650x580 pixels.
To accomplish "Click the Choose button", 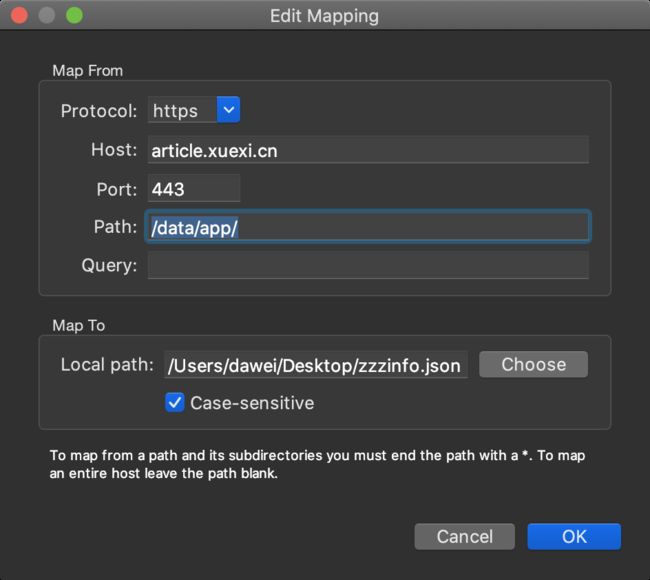I will pos(534,364).
